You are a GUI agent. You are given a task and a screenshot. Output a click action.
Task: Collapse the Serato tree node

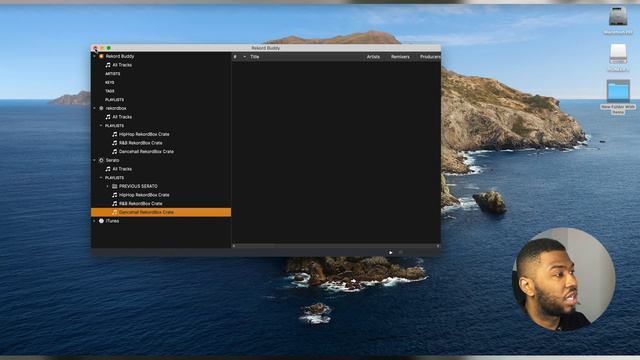(x=94, y=160)
